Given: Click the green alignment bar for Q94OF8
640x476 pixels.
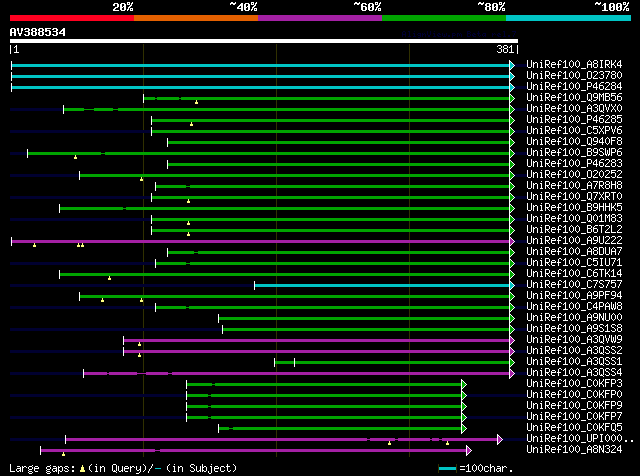Looking at the screenshot, I should coord(338,142).
